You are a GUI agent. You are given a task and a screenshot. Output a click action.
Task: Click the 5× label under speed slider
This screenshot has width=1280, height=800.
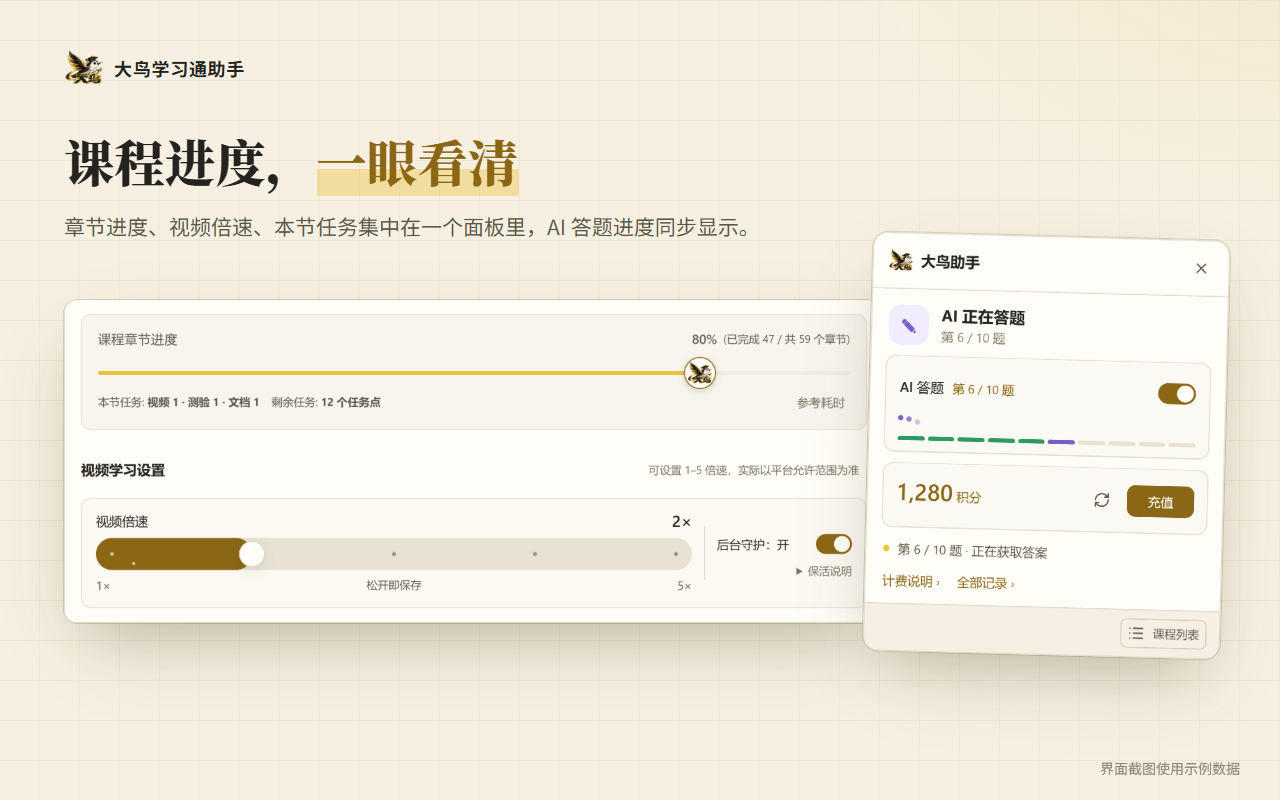[684, 586]
